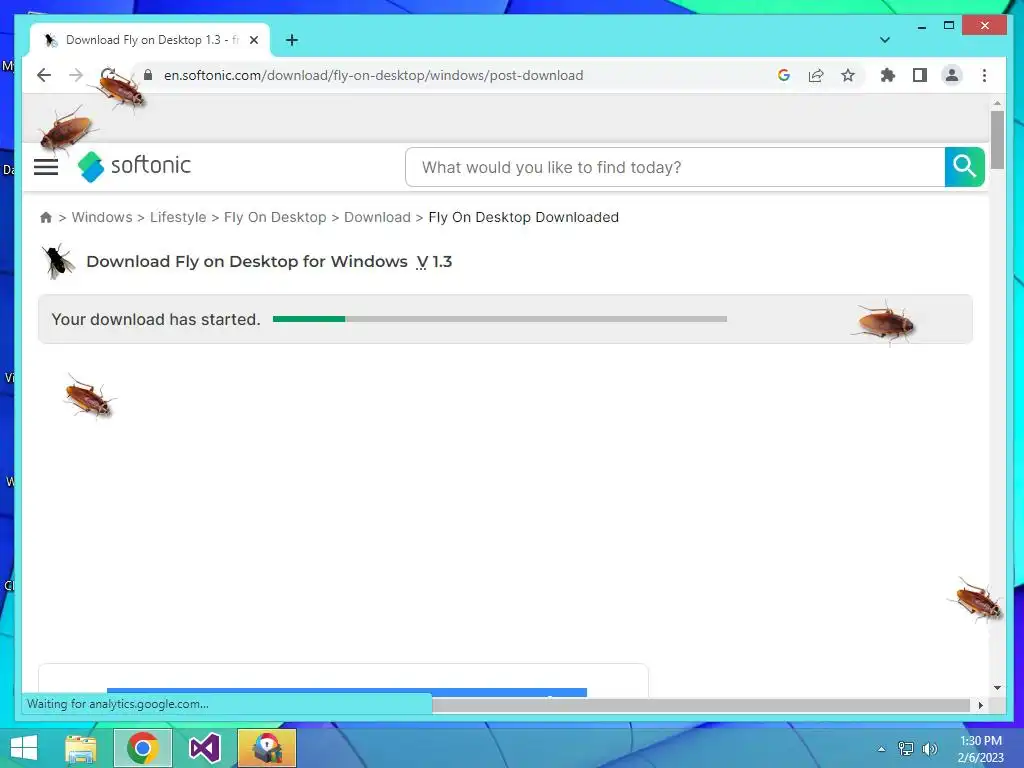Open the Windows Start button
1024x768 pixels.
pyautogui.click(x=24, y=748)
